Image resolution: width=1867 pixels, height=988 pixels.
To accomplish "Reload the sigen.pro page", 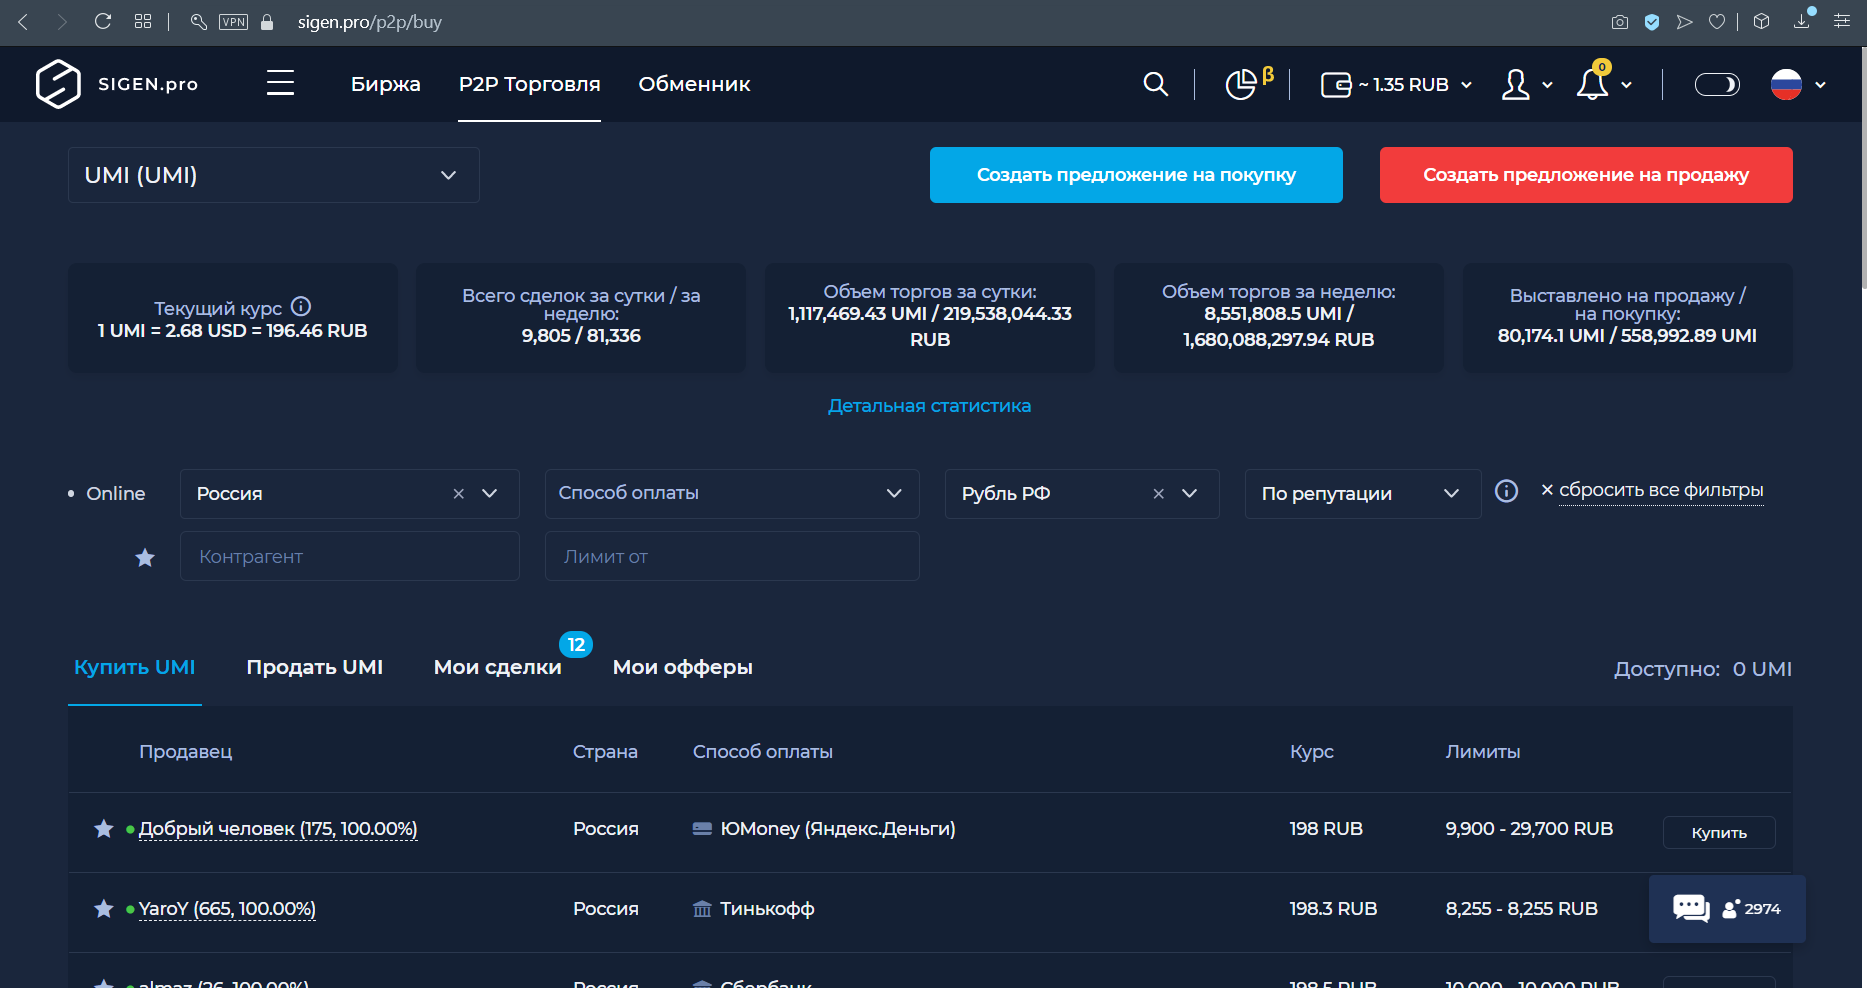I will pos(102,21).
